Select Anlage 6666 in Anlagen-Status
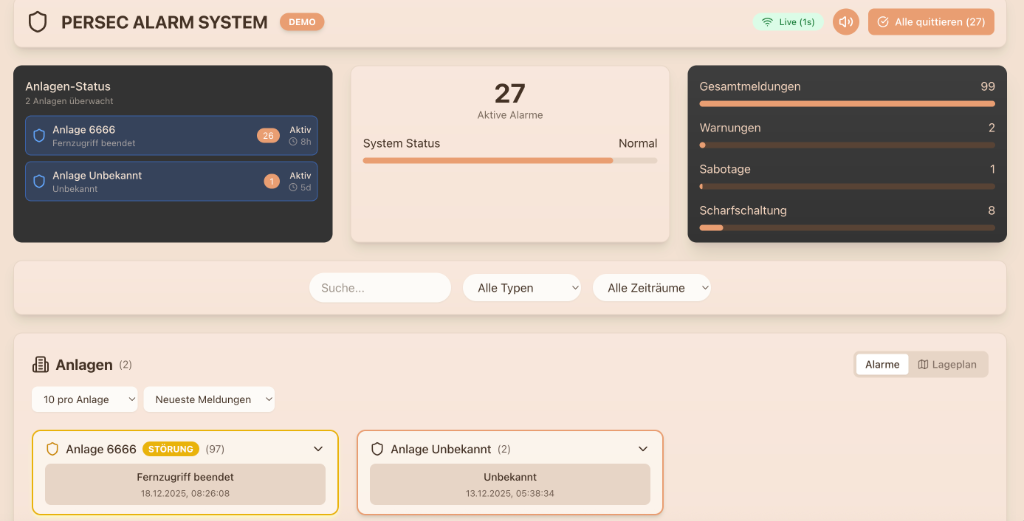Image resolution: width=1024 pixels, height=521 pixels. 172,135
